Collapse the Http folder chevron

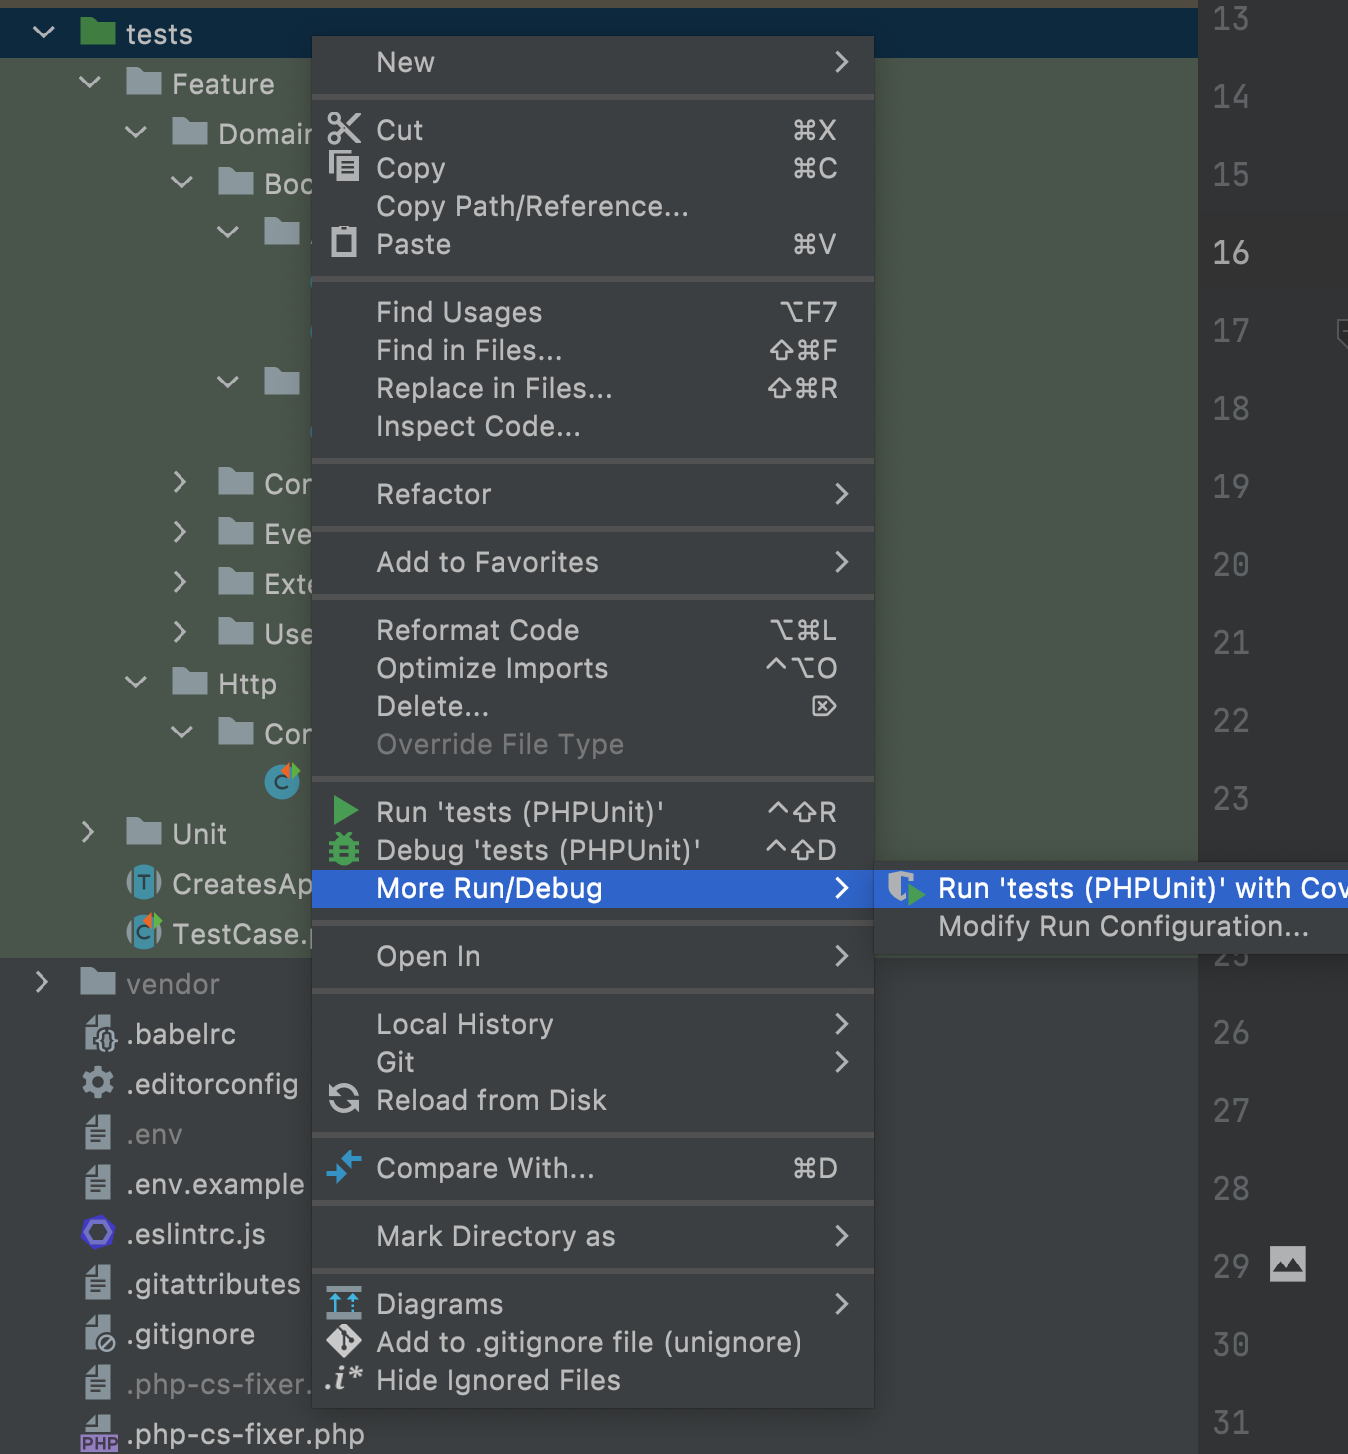(136, 683)
